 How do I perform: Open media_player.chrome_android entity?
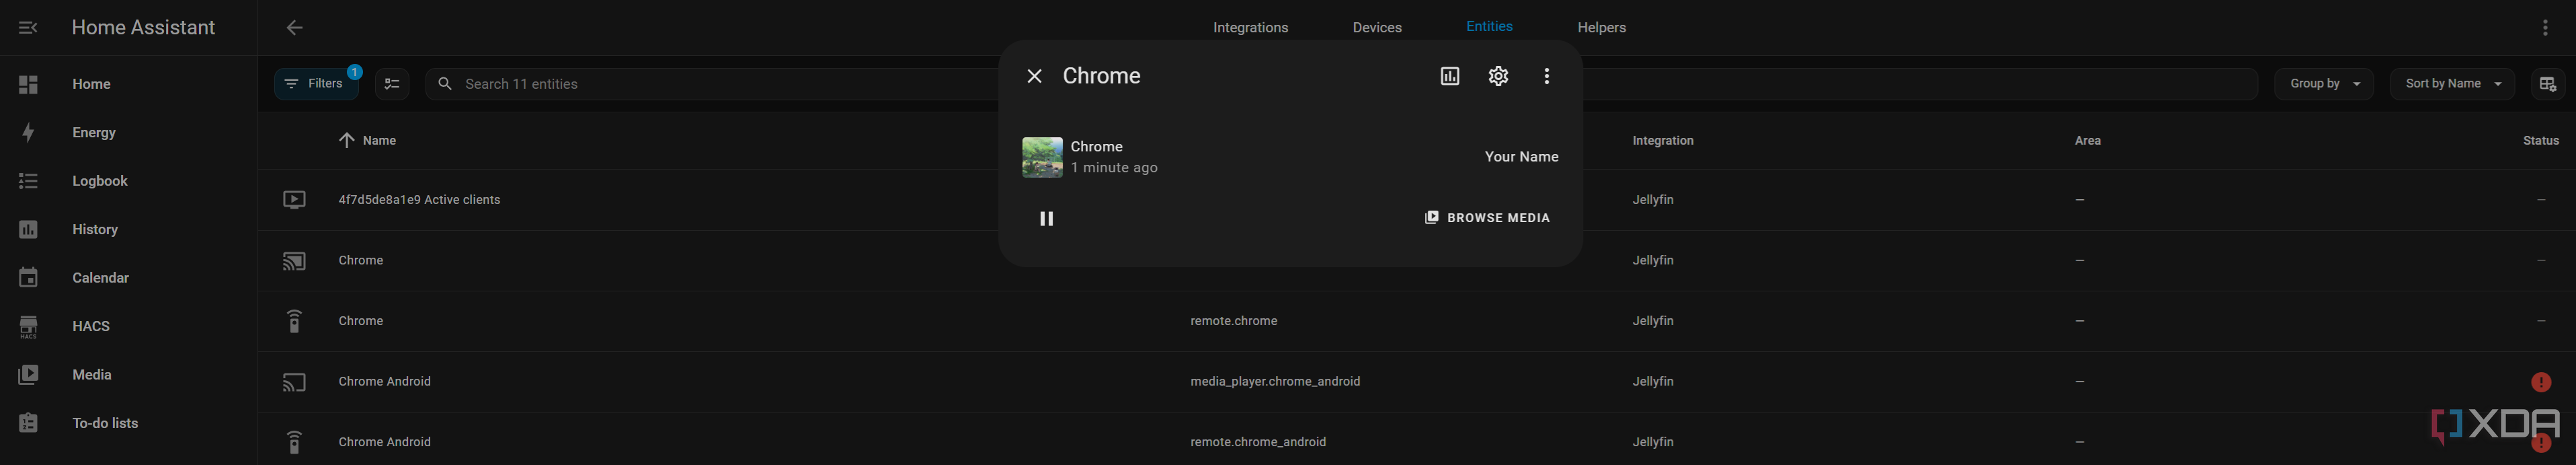(1275, 382)
